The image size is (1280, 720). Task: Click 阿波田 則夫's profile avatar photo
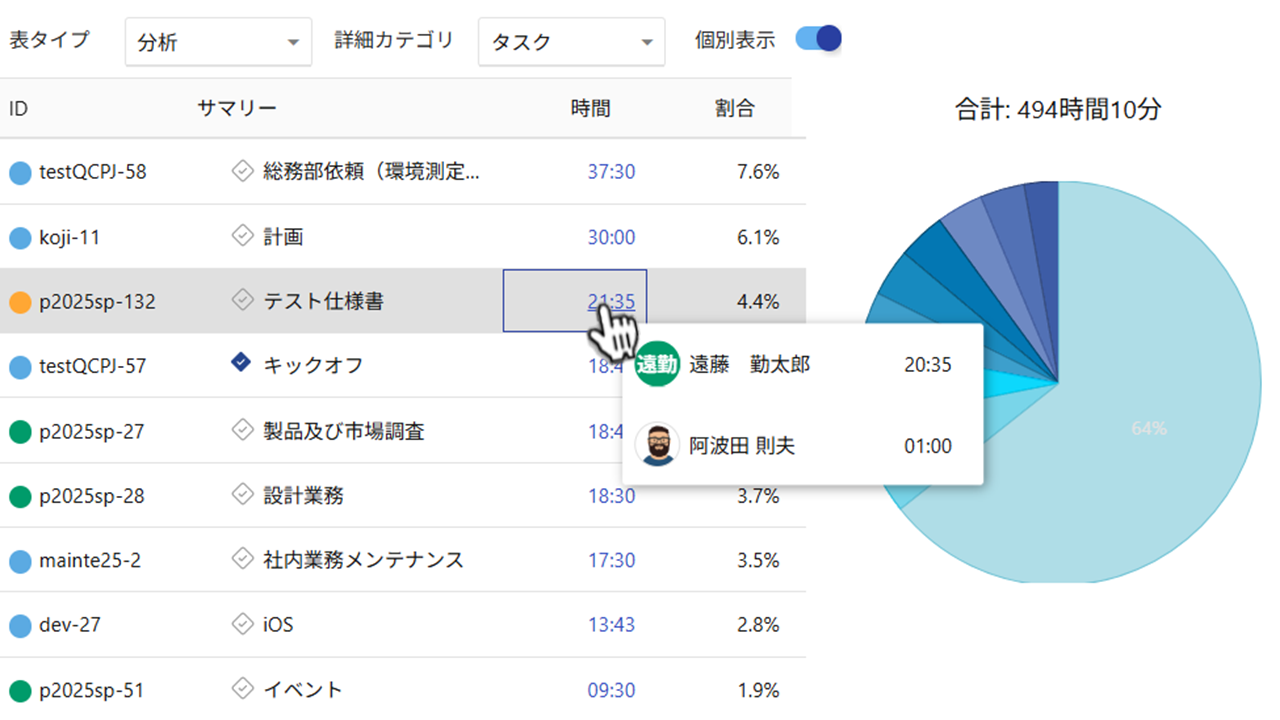coord(657,445)
